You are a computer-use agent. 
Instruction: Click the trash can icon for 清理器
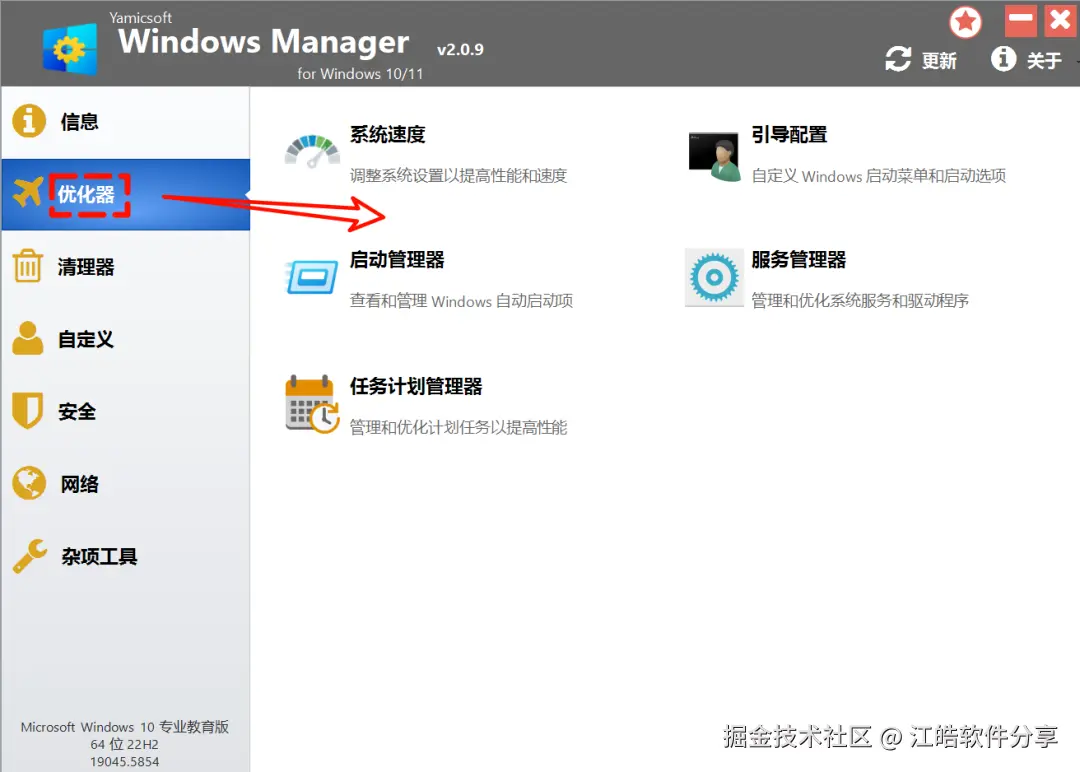[28, 266]
